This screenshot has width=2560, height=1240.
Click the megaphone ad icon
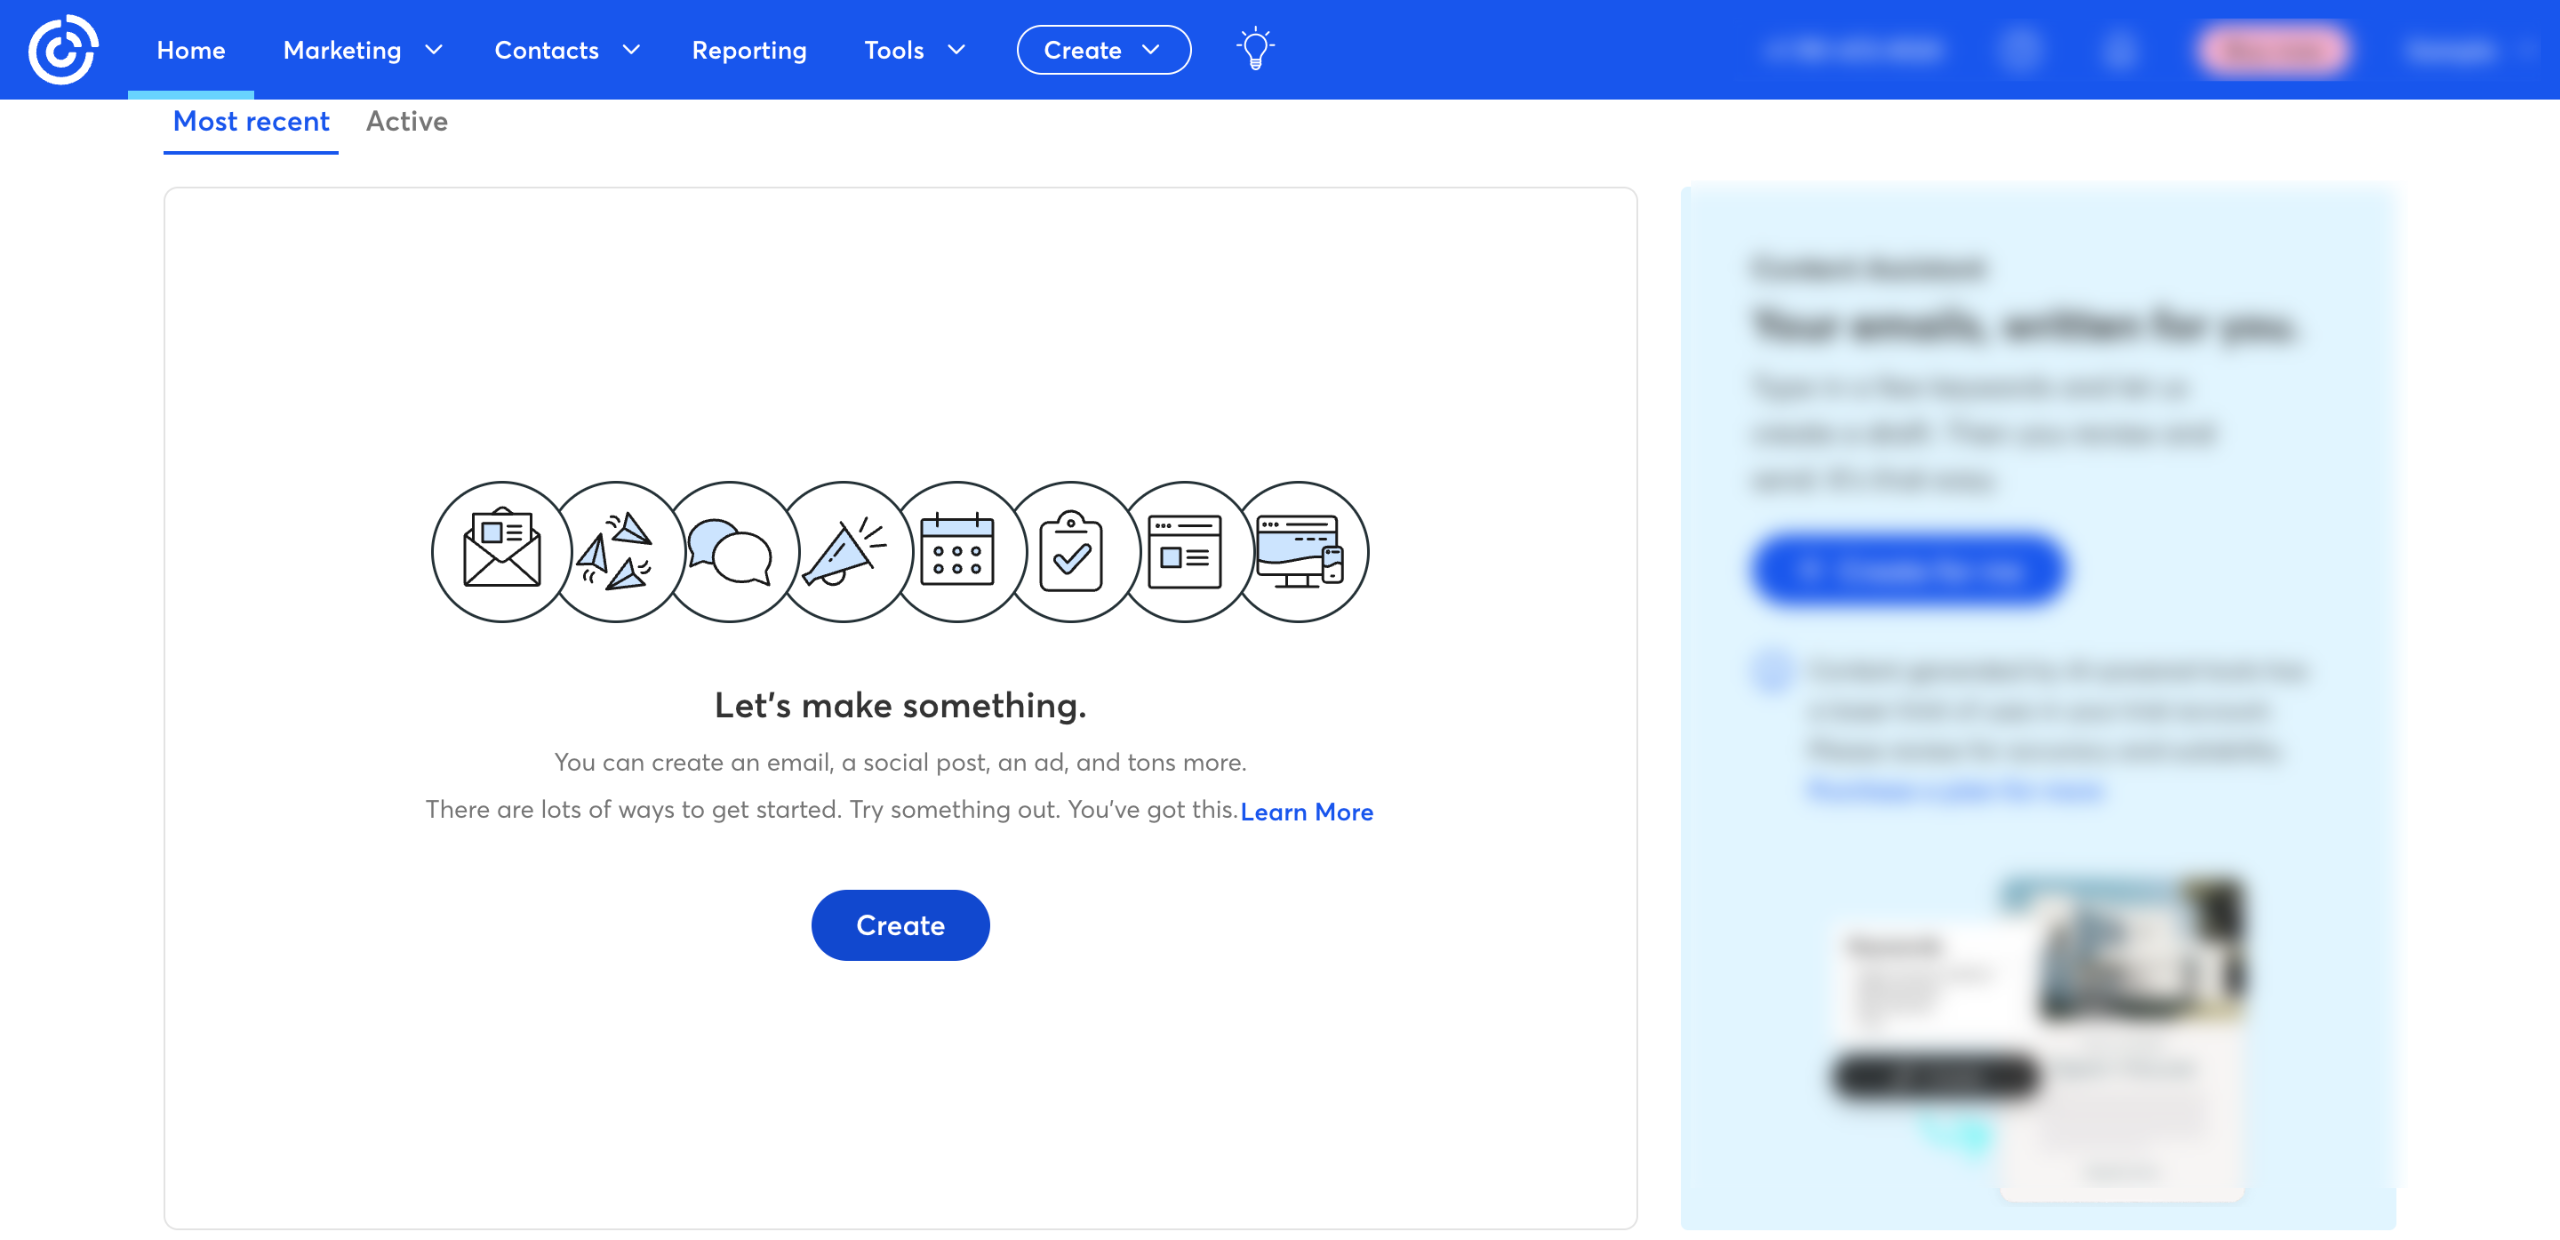(x=844, y=552)
